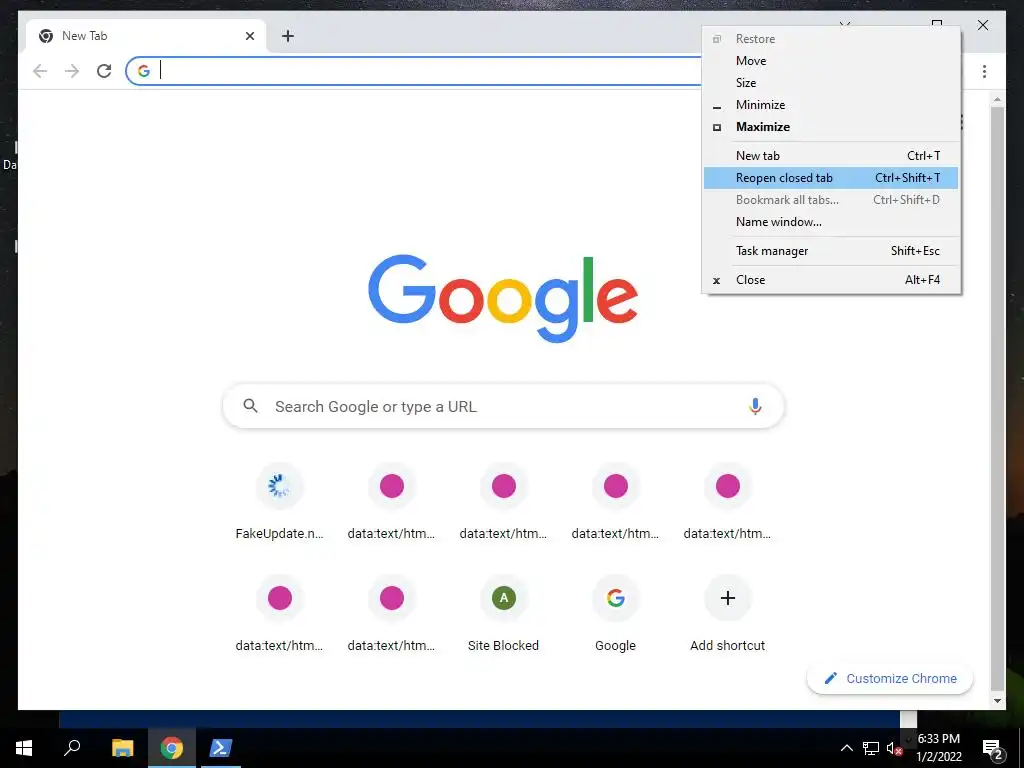Click Bookmark all tabs... entry
Viewport: 1024px width, 768px height.
click(831, 200)
